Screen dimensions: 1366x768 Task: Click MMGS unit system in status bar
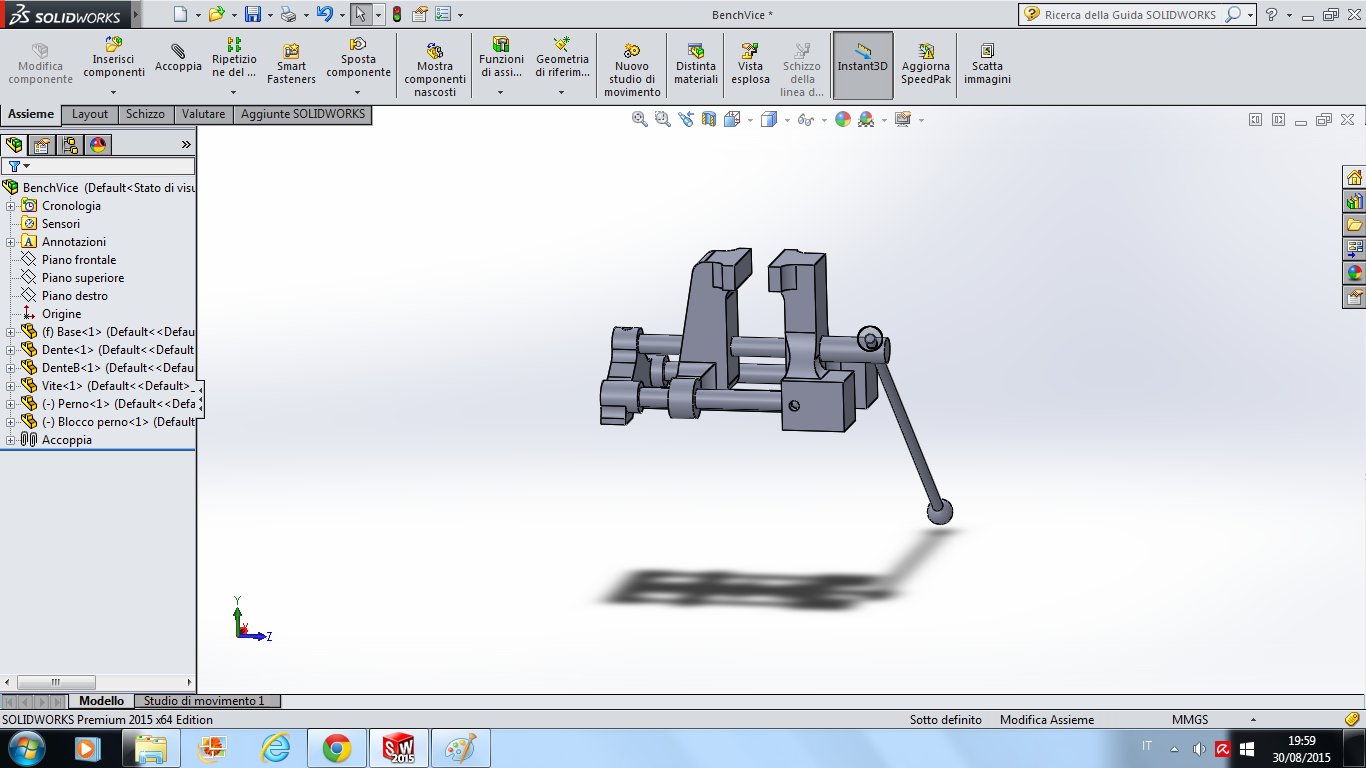pyautogui.click(x=1190, y=720)
